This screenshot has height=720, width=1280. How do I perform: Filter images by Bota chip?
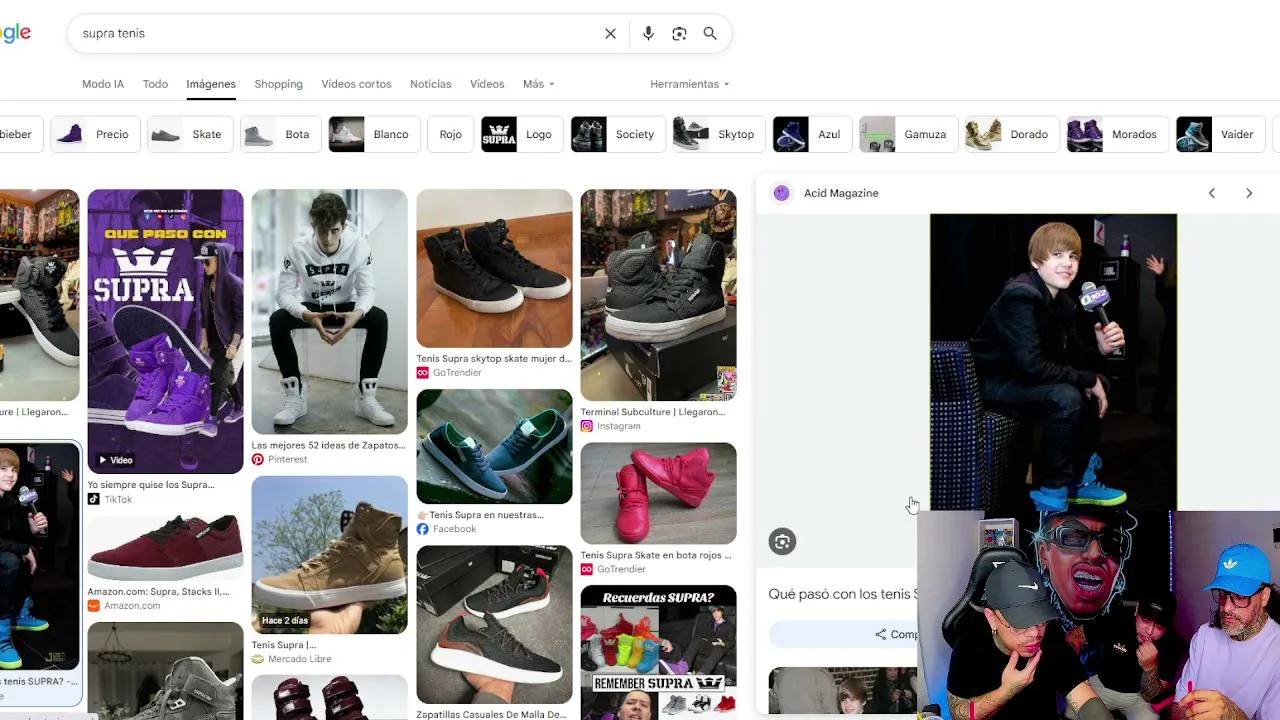coord(280,134)
